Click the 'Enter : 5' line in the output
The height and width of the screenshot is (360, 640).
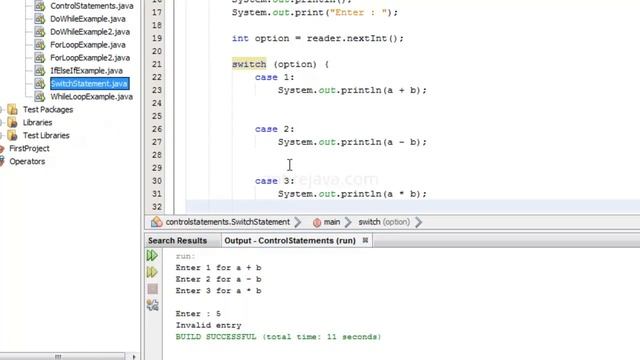click(x=198, y=314)
